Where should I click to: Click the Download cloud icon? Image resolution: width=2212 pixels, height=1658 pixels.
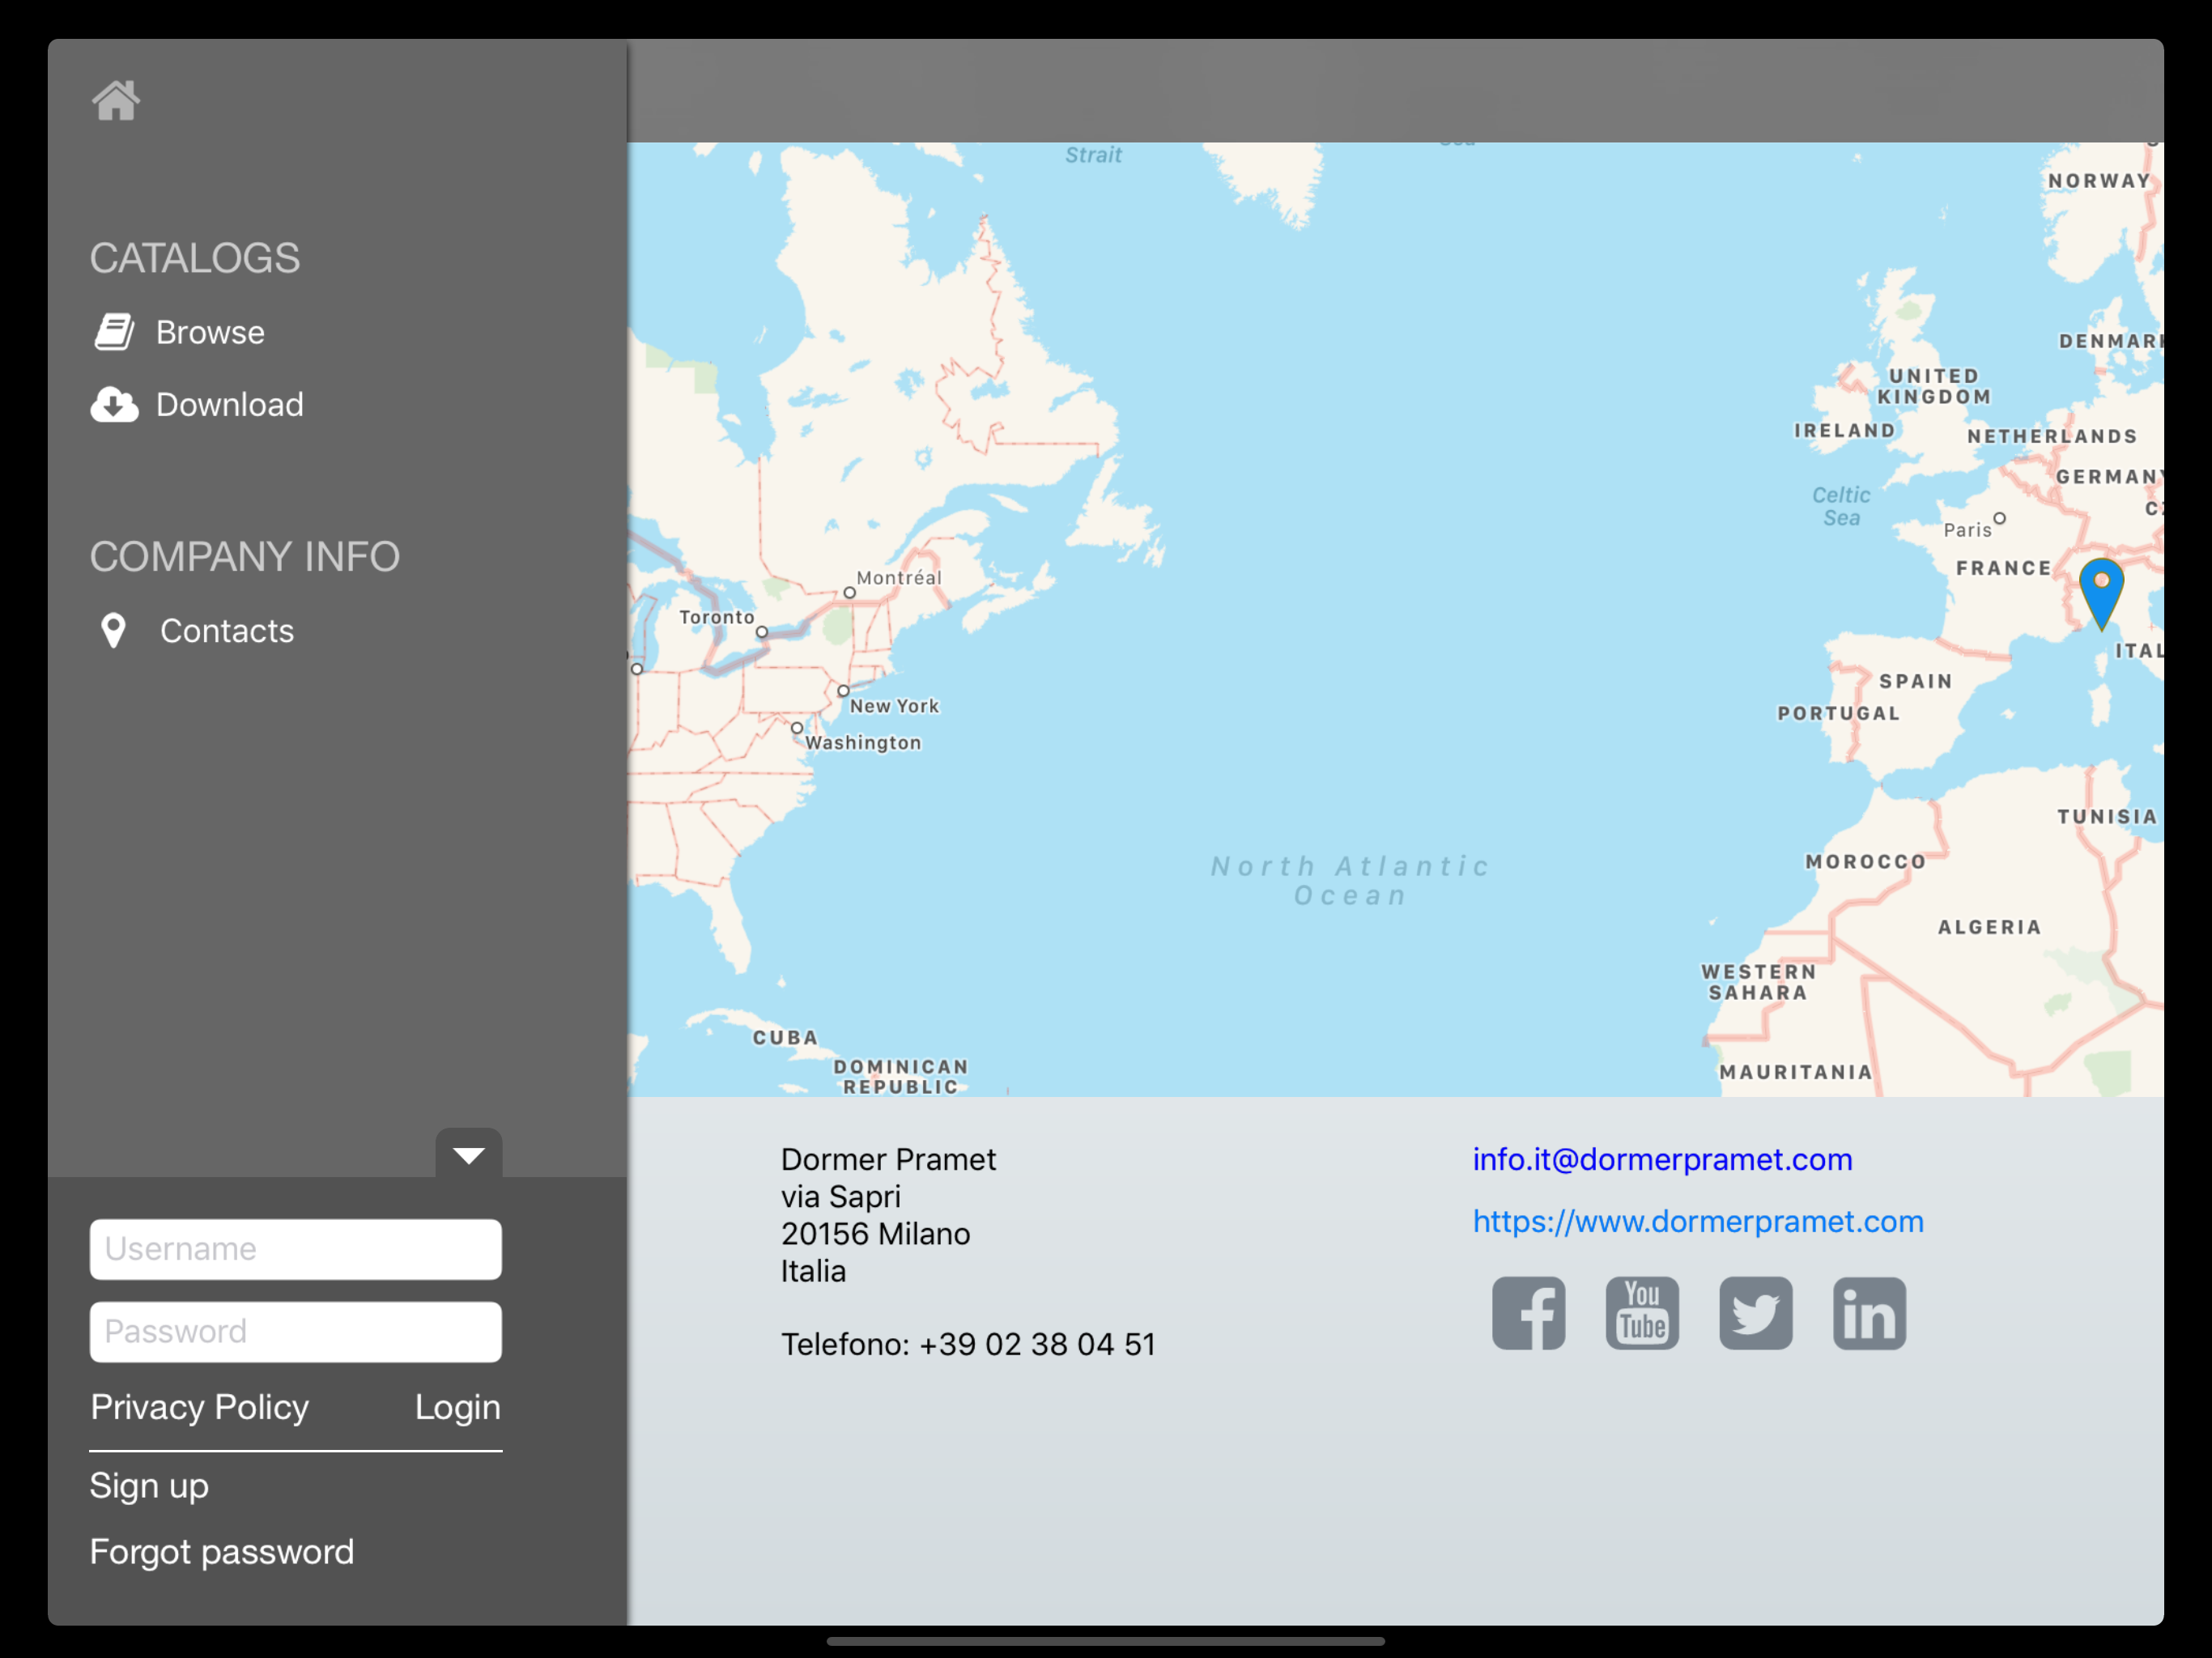[x=114, y=404]
